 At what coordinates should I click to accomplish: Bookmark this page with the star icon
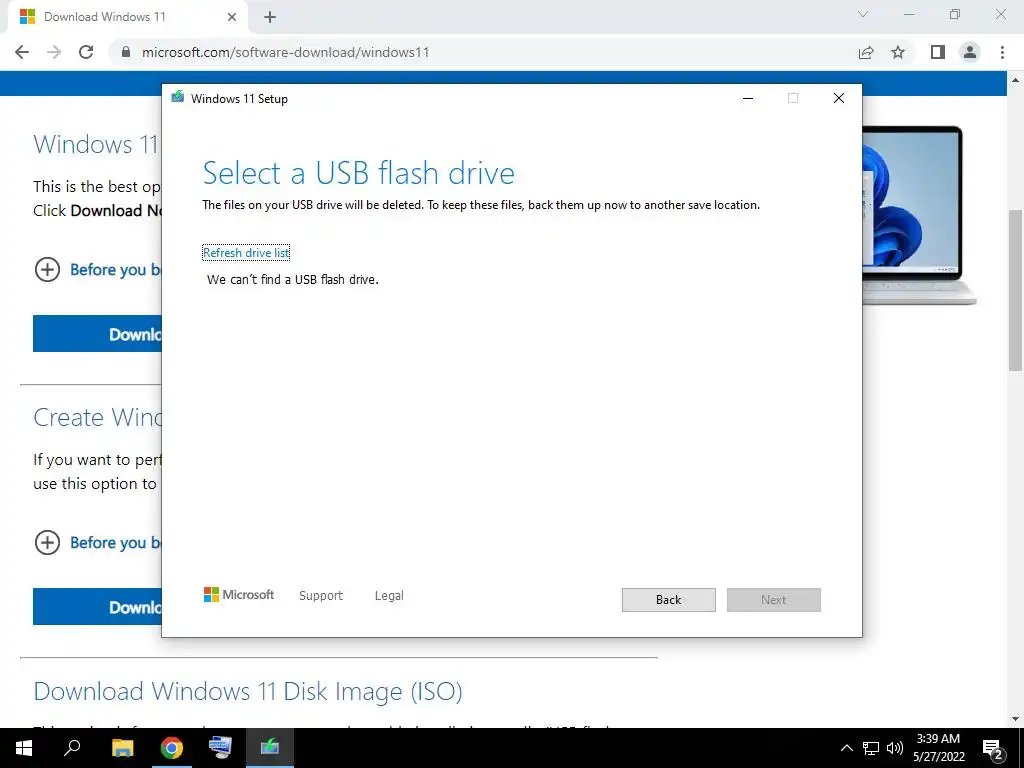(x=898, y=52)
